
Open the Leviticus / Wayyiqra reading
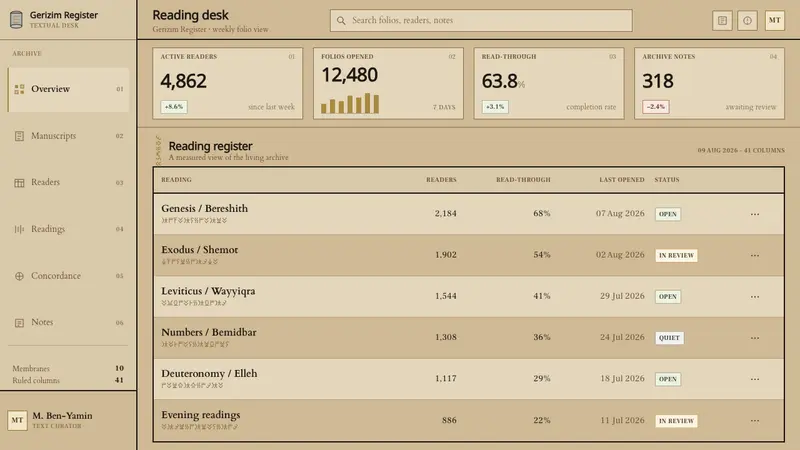(208, 291)
